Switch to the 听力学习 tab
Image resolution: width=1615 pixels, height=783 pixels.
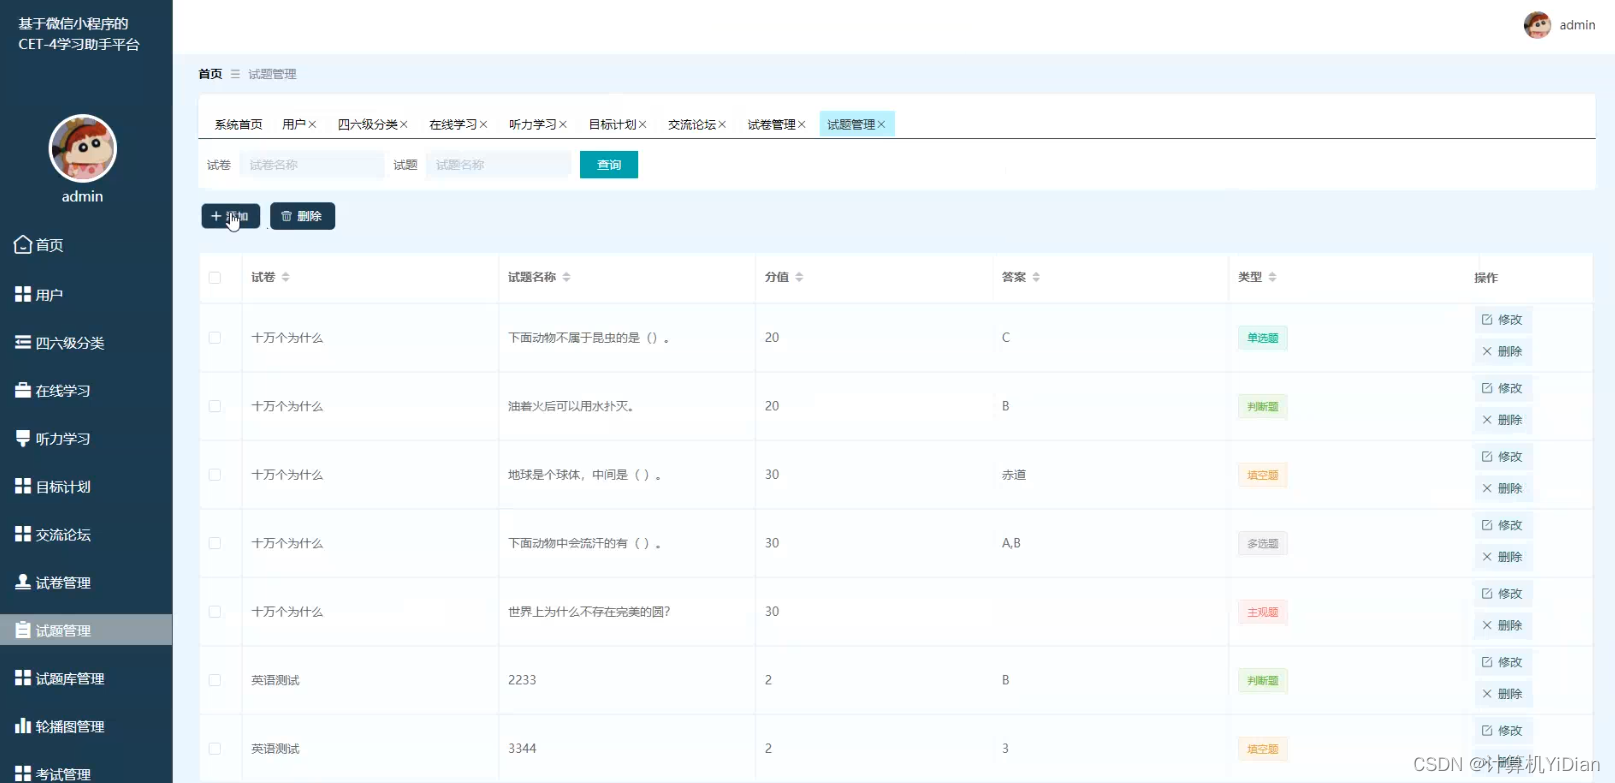(x=533, y=125)
